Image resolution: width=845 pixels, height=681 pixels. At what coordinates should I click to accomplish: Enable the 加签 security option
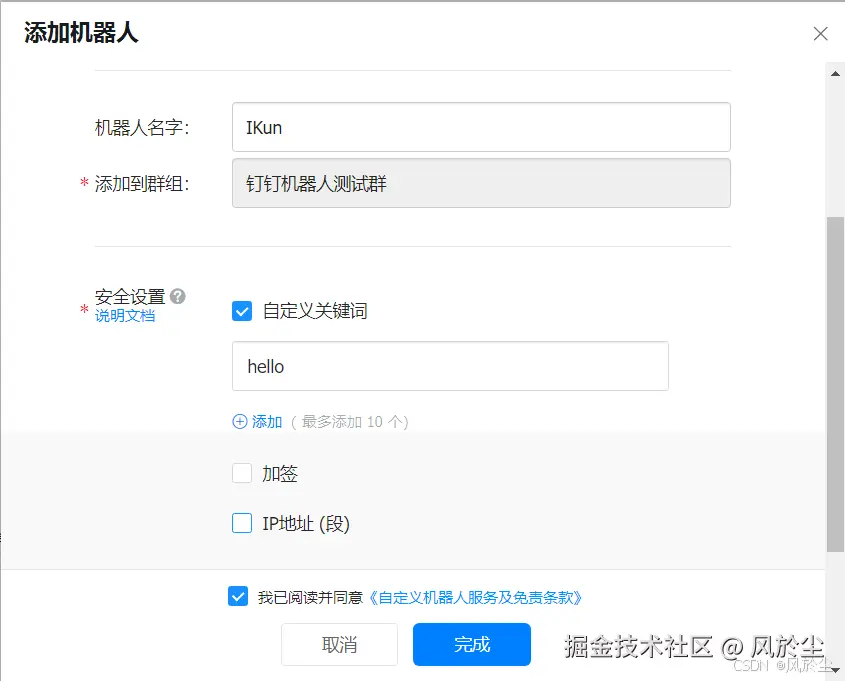pos(240,474)
